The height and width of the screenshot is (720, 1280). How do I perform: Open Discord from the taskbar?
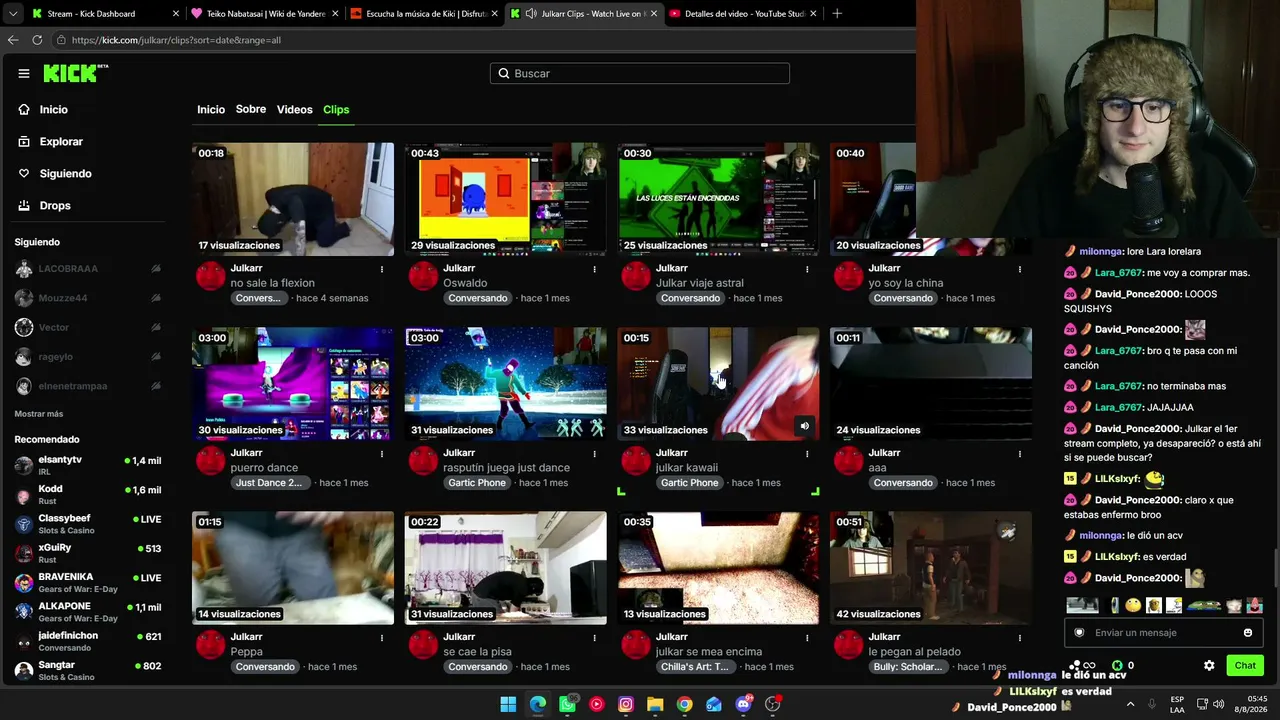(743, 704)
